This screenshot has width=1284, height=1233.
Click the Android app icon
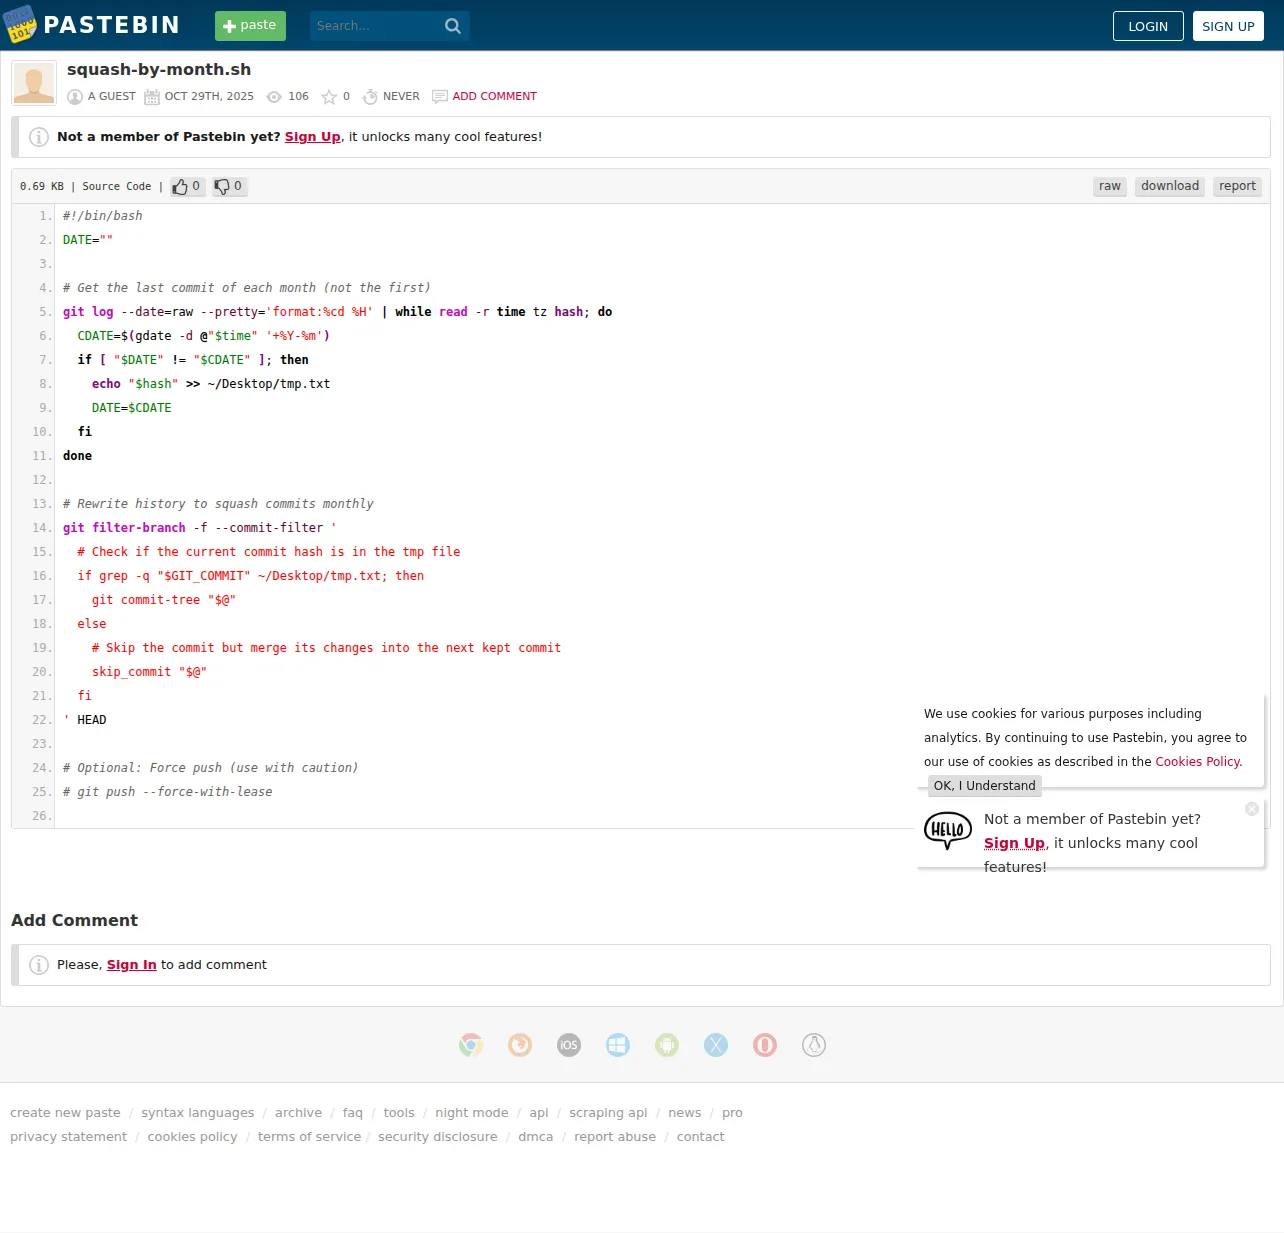click(x=667, y=1045)
